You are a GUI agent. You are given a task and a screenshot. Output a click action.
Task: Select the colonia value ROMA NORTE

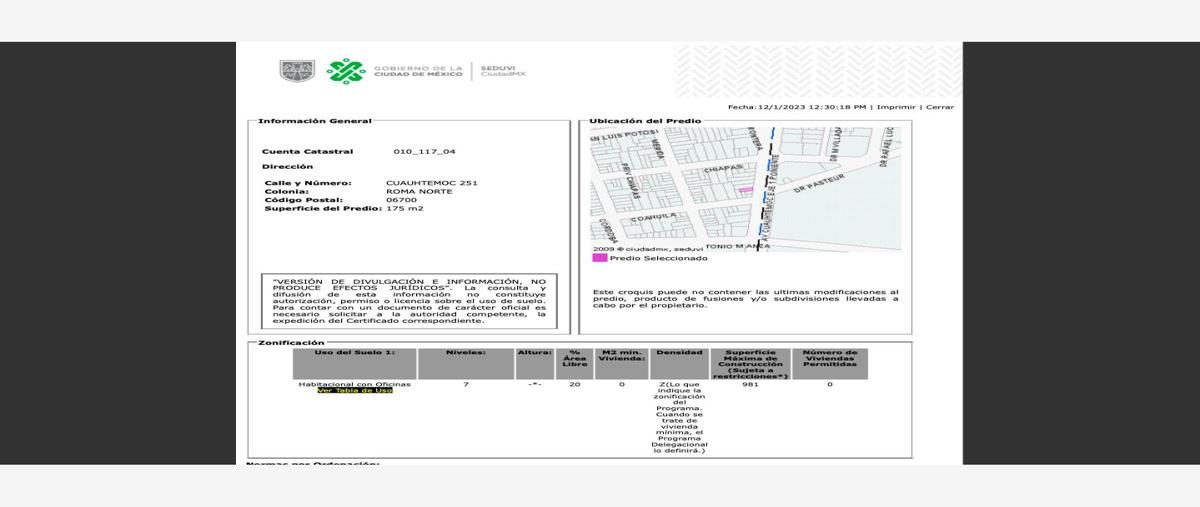(x=419, y=192)
